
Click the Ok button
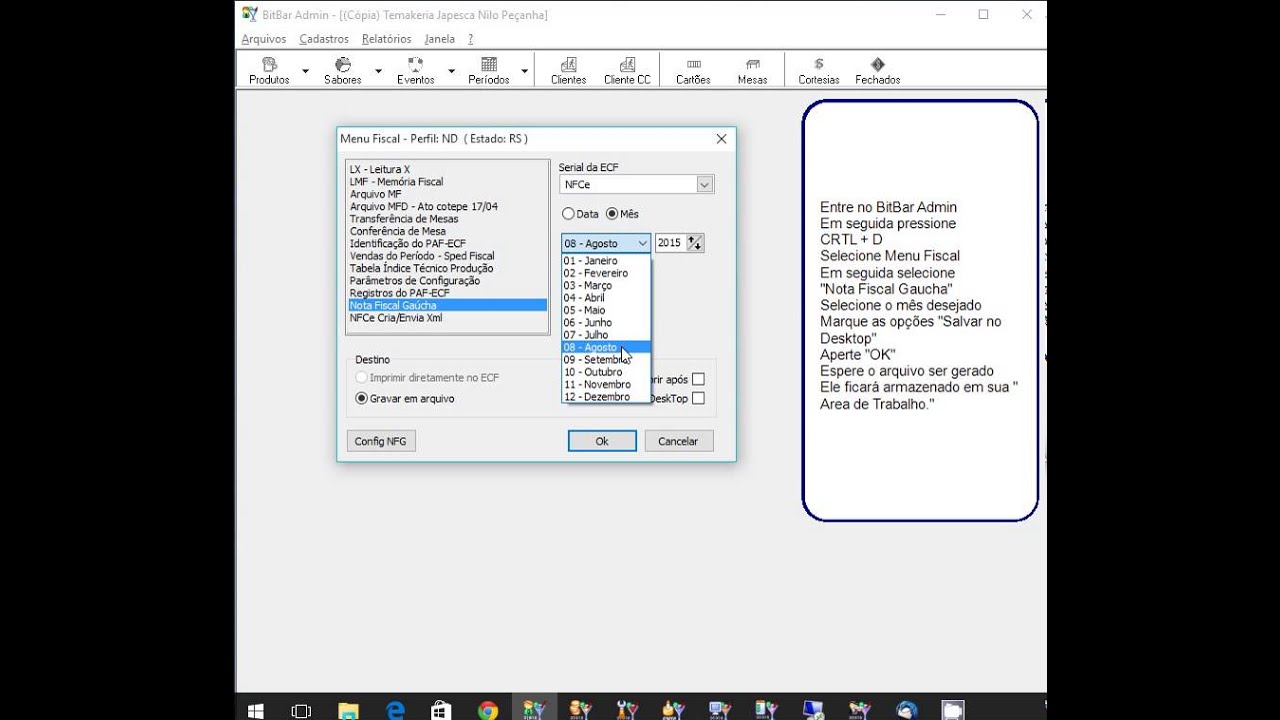[602, 441]
